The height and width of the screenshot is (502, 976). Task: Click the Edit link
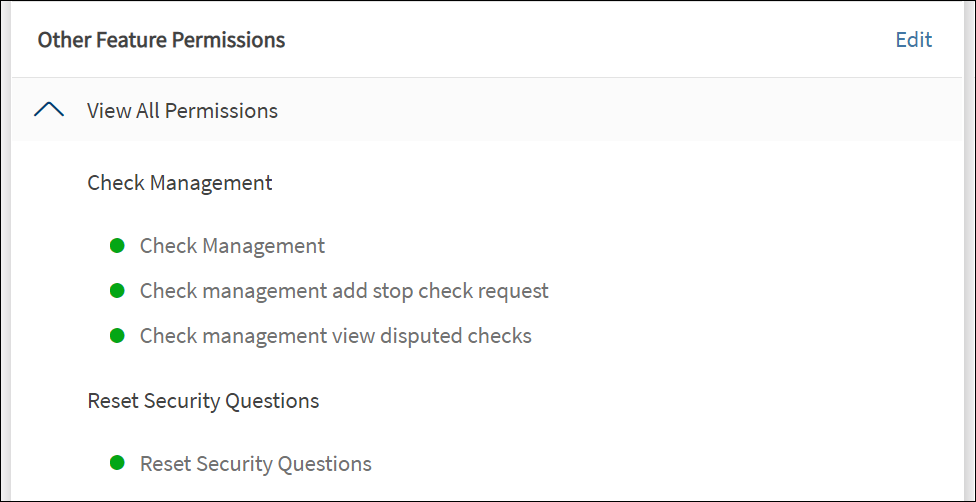tap(913, 40)
